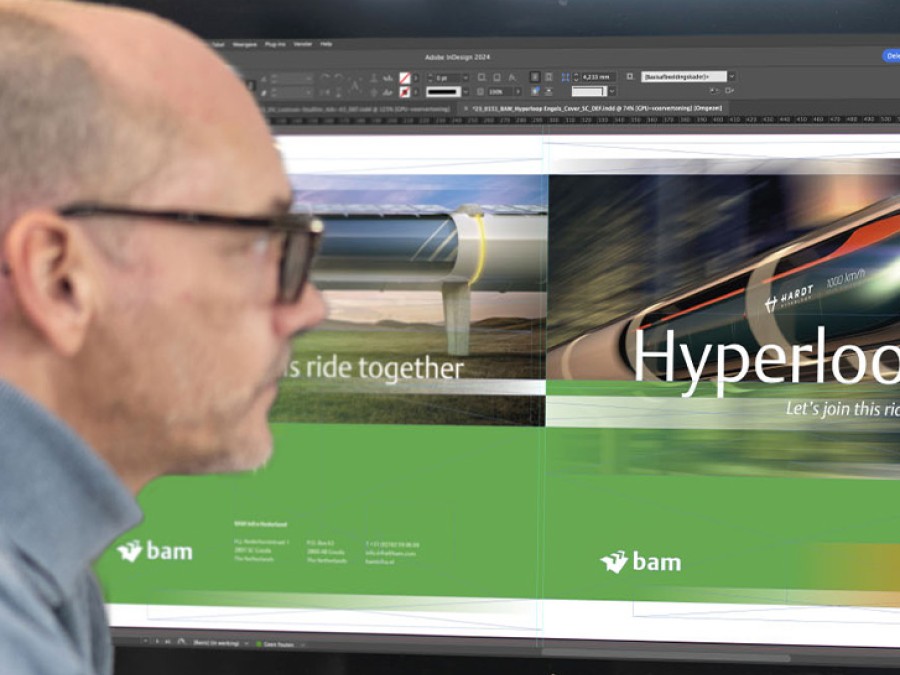Expand the arrow next to Geen fouten
The width and height of the screenshot is (900, 675).
coord(302,645)
